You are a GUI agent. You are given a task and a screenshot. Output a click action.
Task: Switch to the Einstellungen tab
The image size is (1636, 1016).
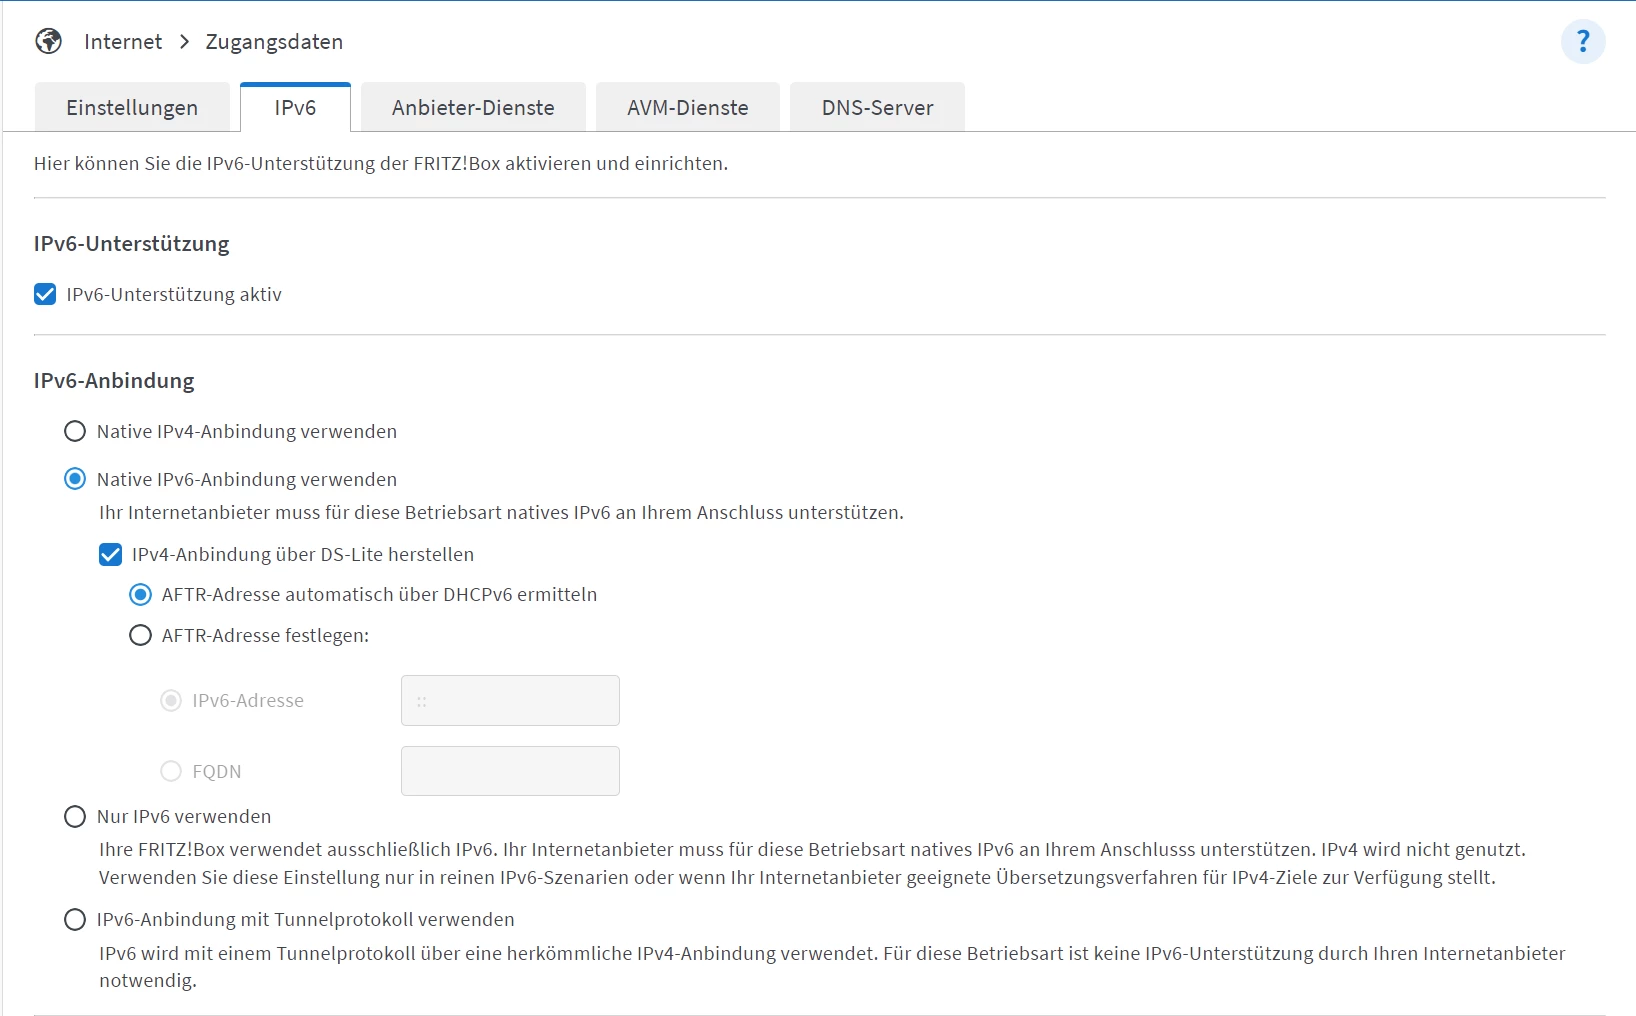[x=132, y=108]
